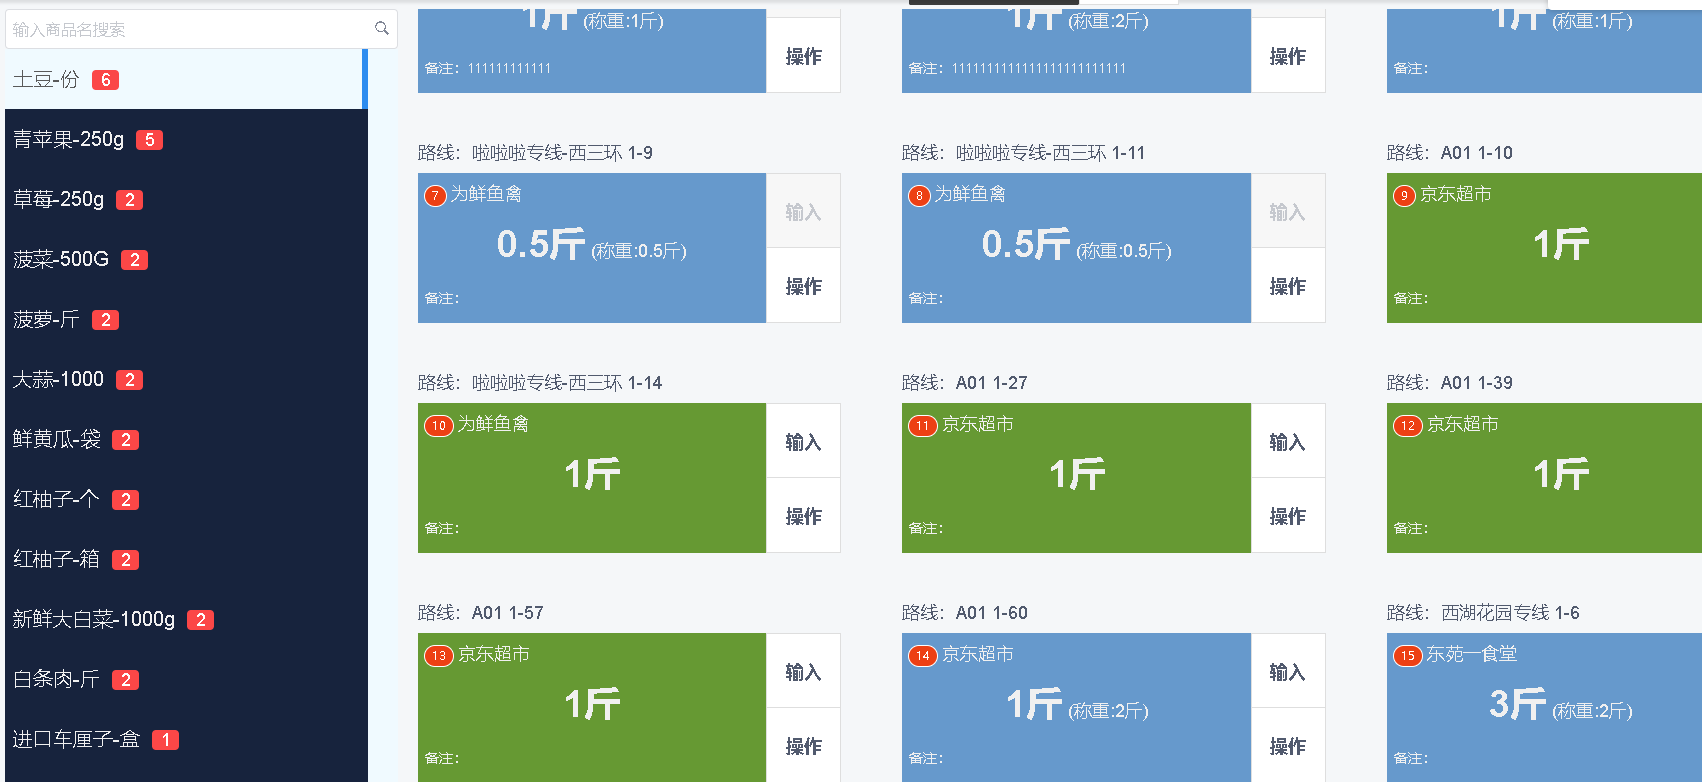Click red badge 5 next to 青苹果-250g
The height and width of the screenshot is (782, 1702).
pyautogui.click(x=149, y=140)
